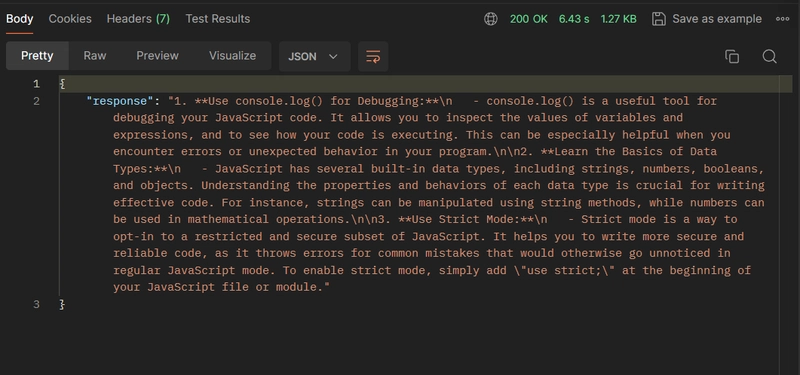The width and height of the screenshot is (800, 375).
Task: Click the floppy disk save icon
Action: pyautogui.click(x=659, y=19)
